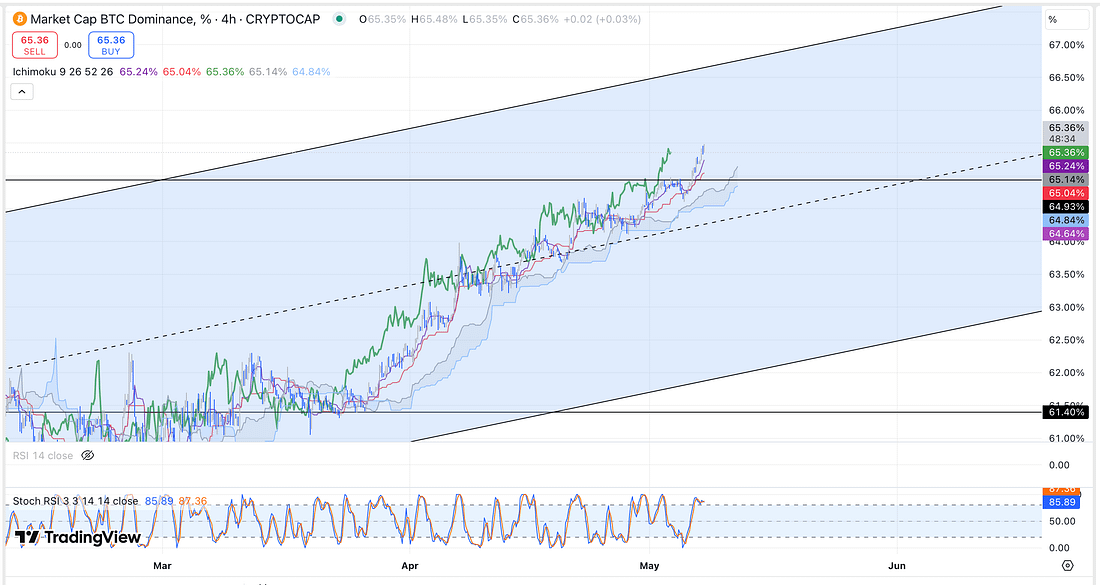Click the May label on time axis
Image resolution: width=1100 pixels, height=585 pixels.
pos(651,566)
